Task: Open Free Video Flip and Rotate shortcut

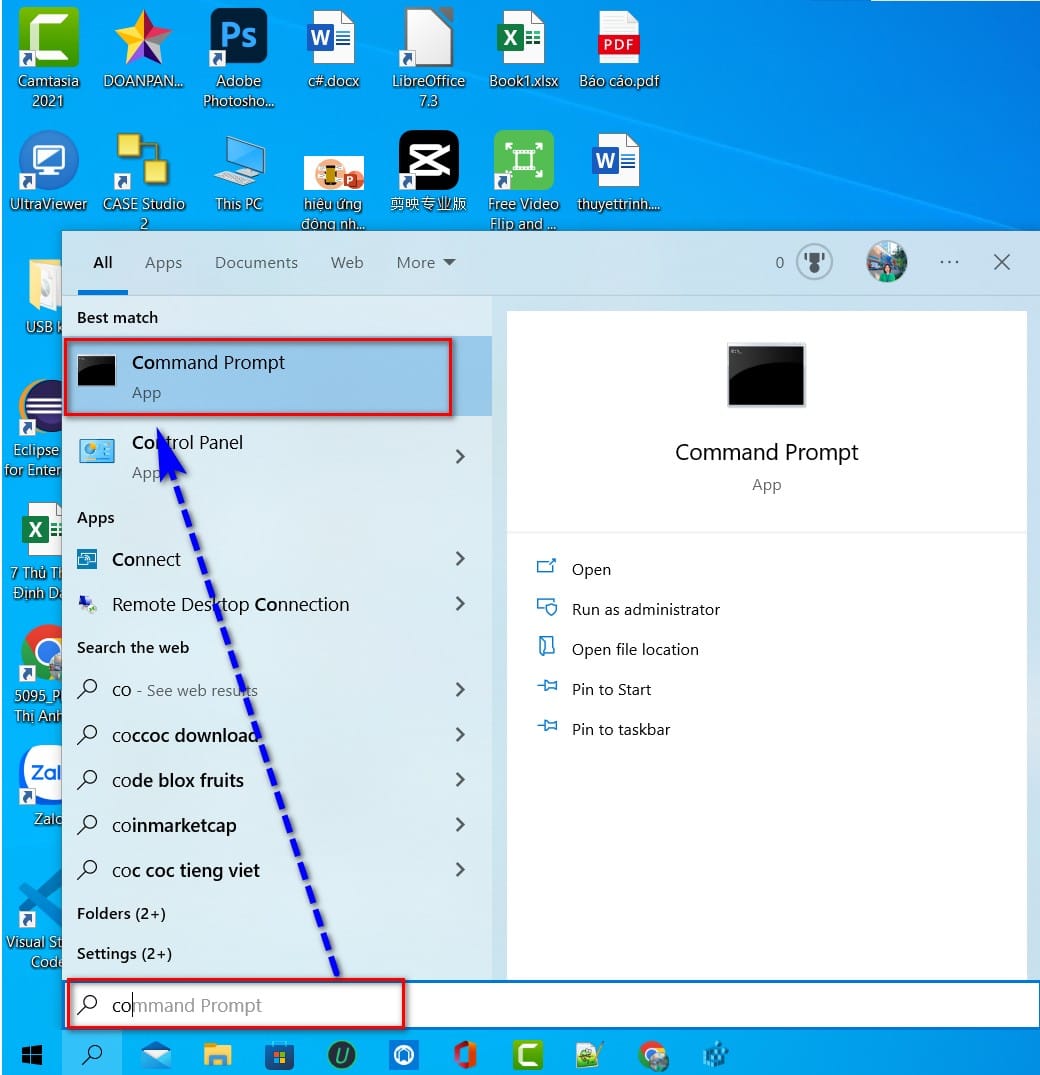Action: pyautogui.click(x=523, y=181)
